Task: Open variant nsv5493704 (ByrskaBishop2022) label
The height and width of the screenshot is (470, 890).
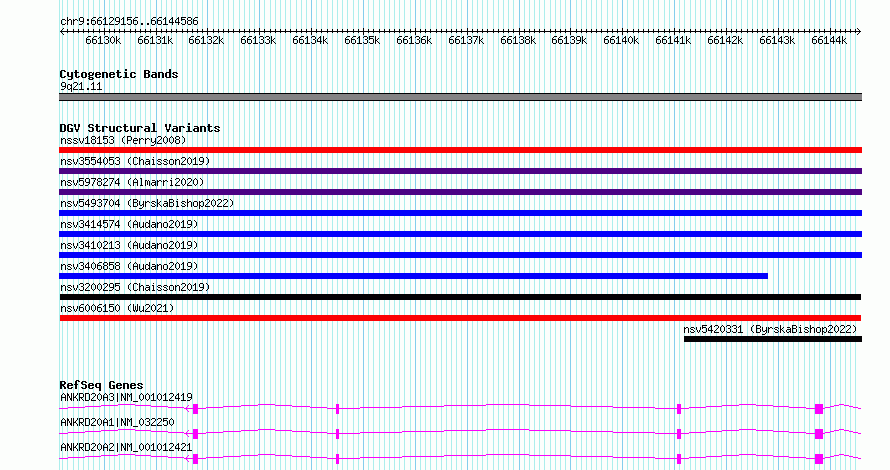Action: (x=147, y=203)
